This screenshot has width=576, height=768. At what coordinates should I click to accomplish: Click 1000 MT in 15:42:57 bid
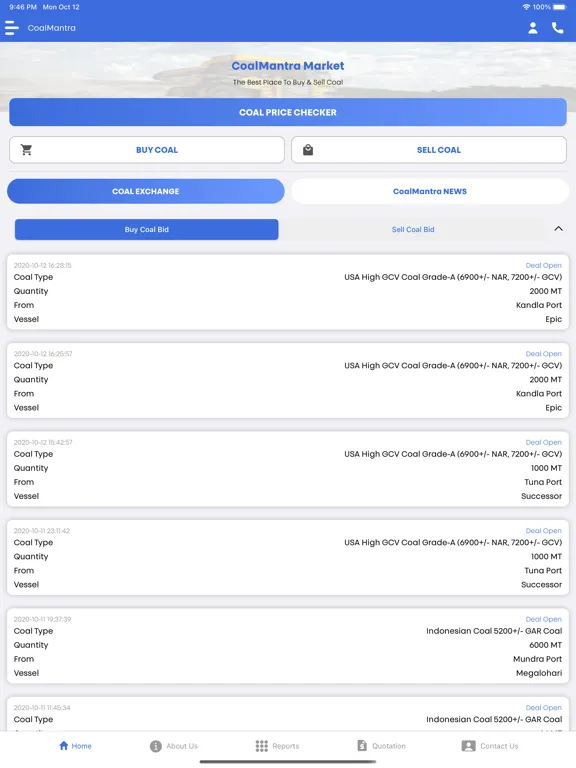(546, 468)
